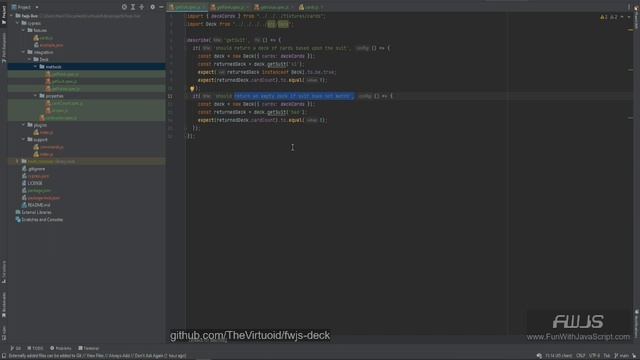
Task: Click the Collapse All icon in Project toolbar
Action: 142,7
